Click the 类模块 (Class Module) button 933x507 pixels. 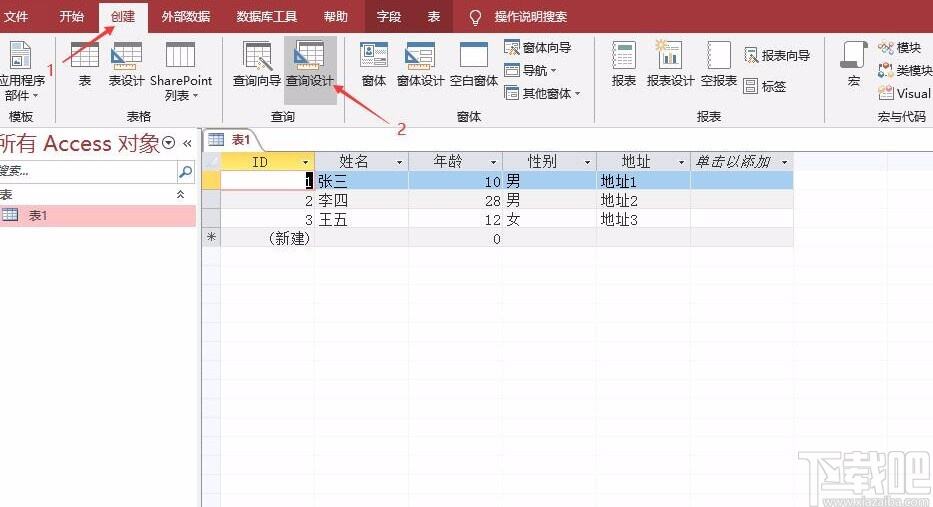[x=905, y=70]
